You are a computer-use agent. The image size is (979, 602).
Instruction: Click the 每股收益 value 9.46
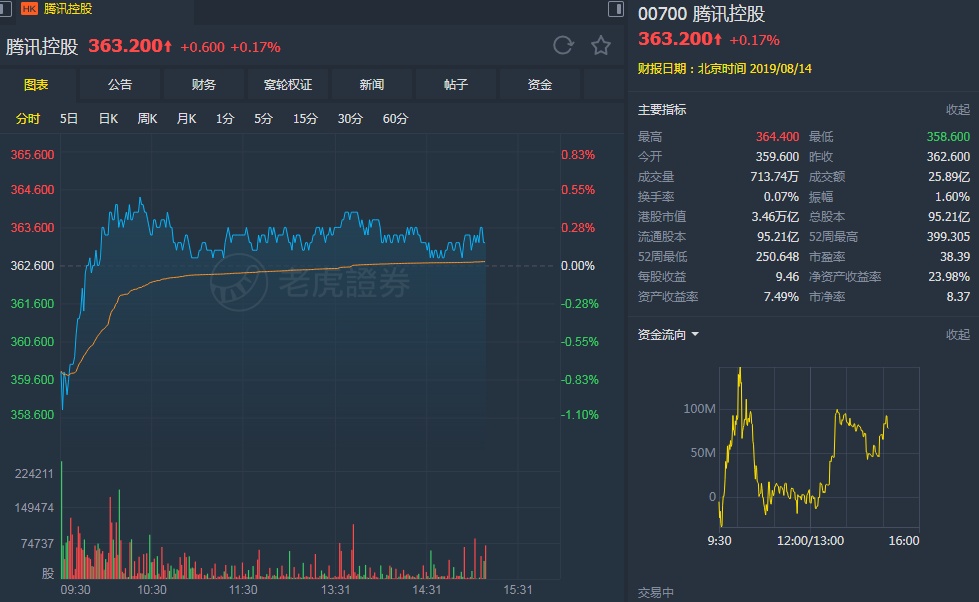[787, 277]
